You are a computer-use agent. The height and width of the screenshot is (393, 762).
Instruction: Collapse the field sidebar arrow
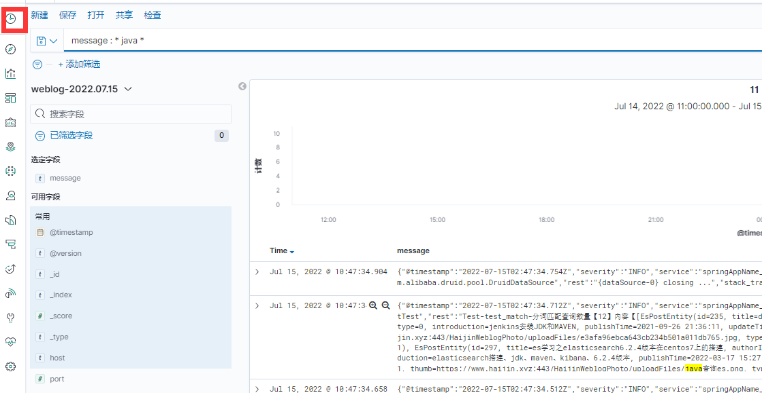tap(242, 86)
